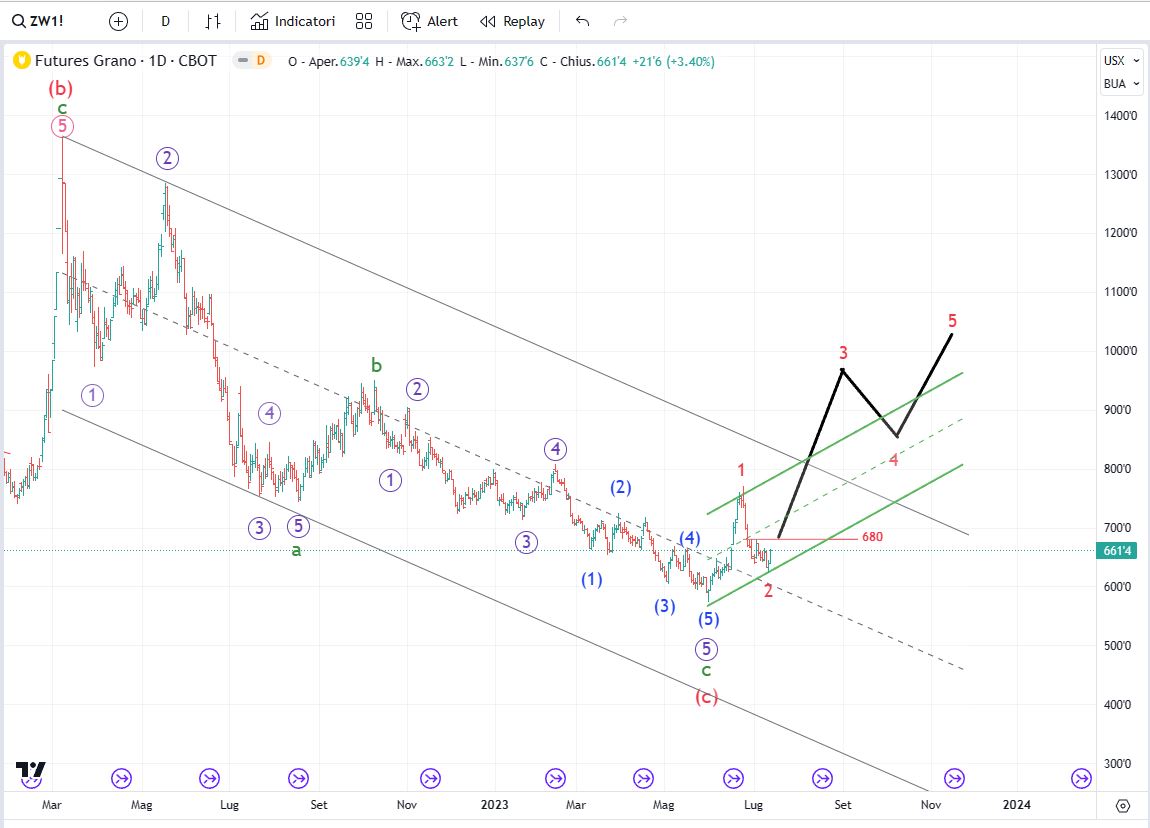Open the Indicatori panel

click(293, 21)
